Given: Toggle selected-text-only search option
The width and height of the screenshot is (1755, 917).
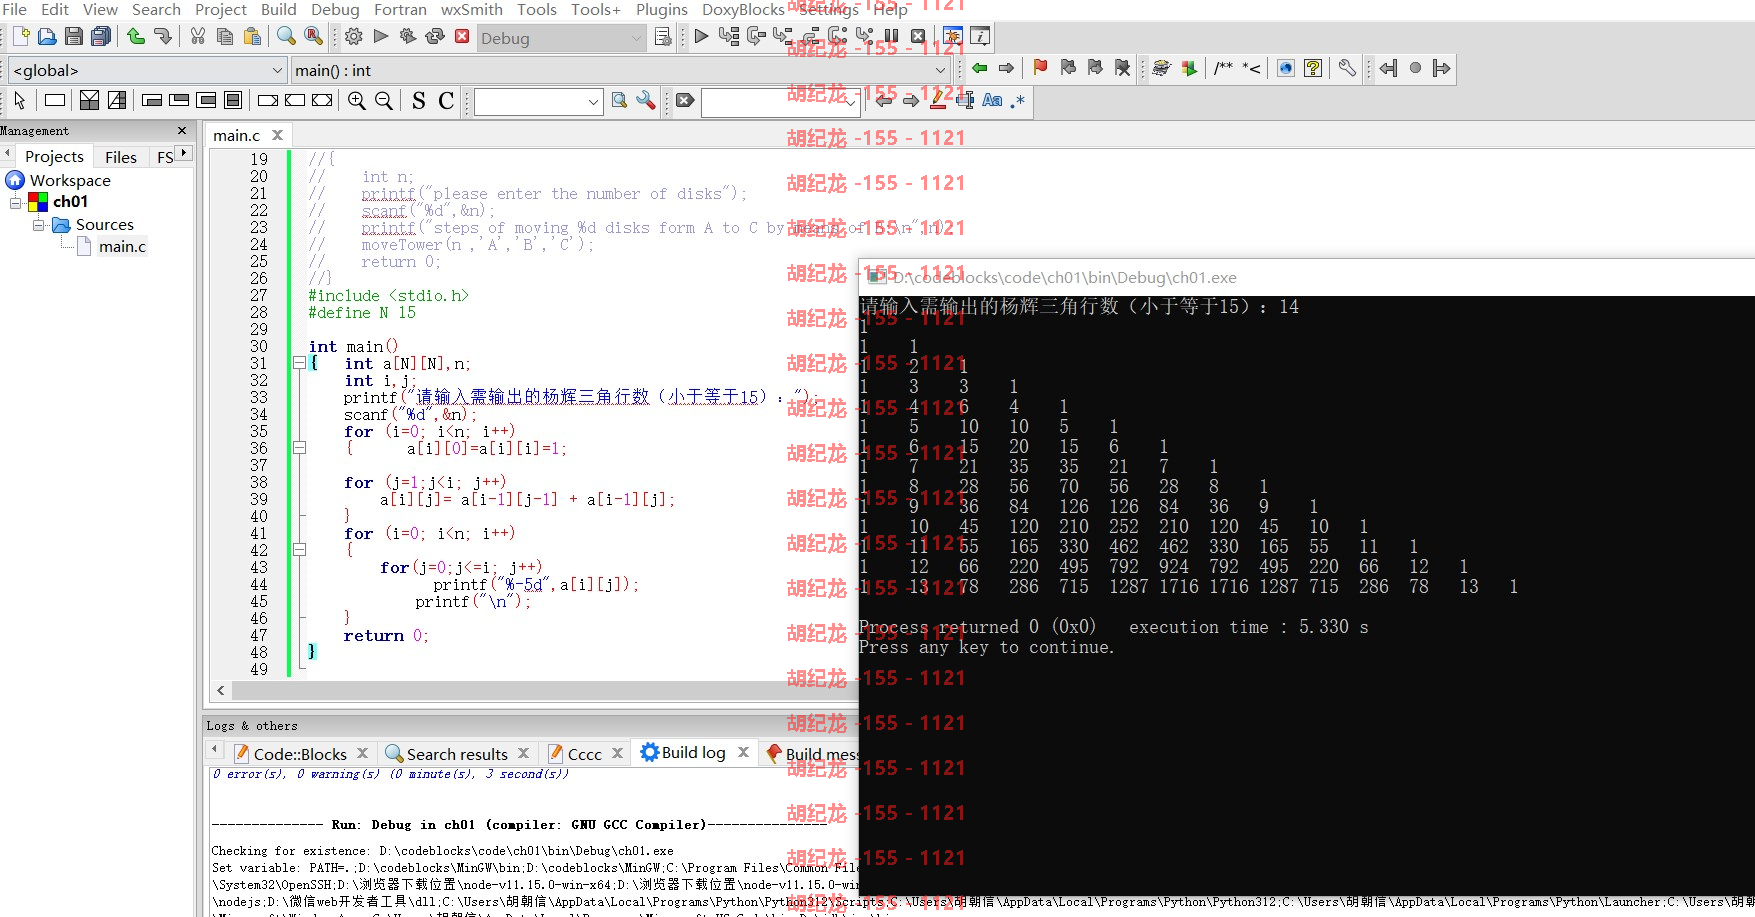Looking at the screenshot, I should coord(965,100).
